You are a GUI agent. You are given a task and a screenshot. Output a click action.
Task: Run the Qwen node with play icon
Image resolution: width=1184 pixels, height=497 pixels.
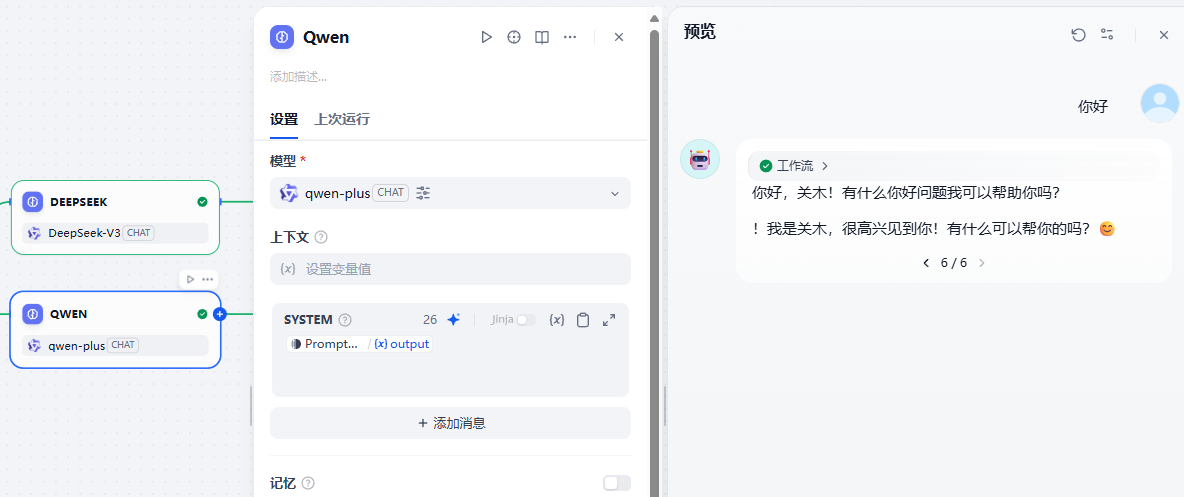pyautogui.click(x=486, y=37)
